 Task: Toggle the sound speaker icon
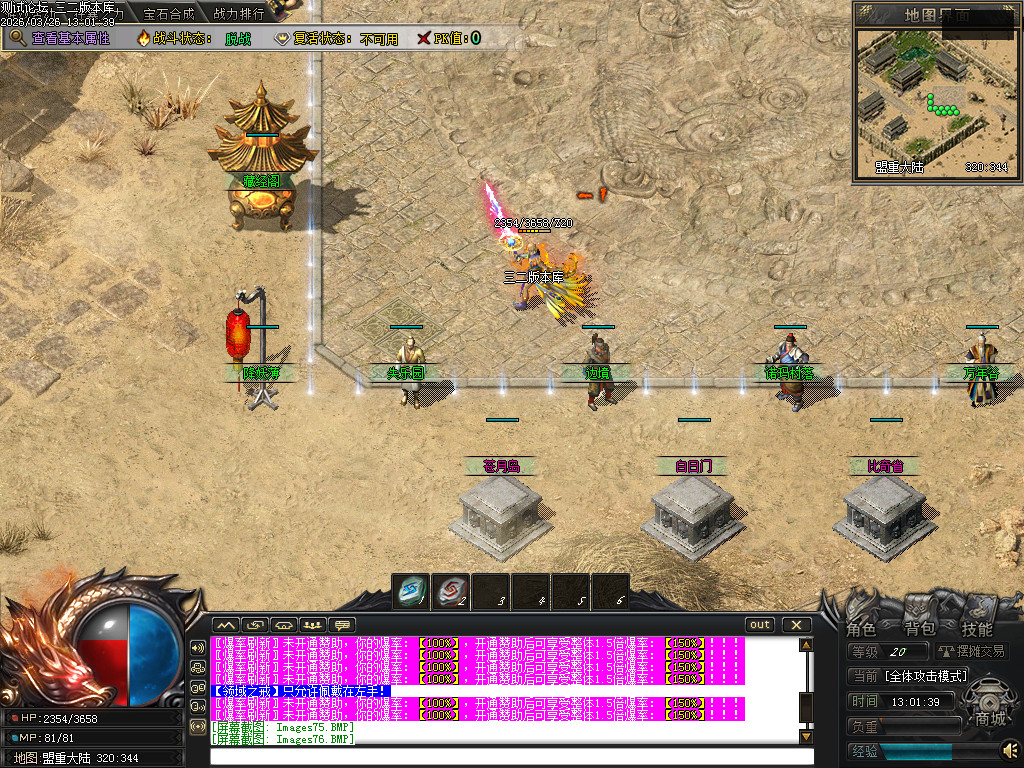(1009, 749)
